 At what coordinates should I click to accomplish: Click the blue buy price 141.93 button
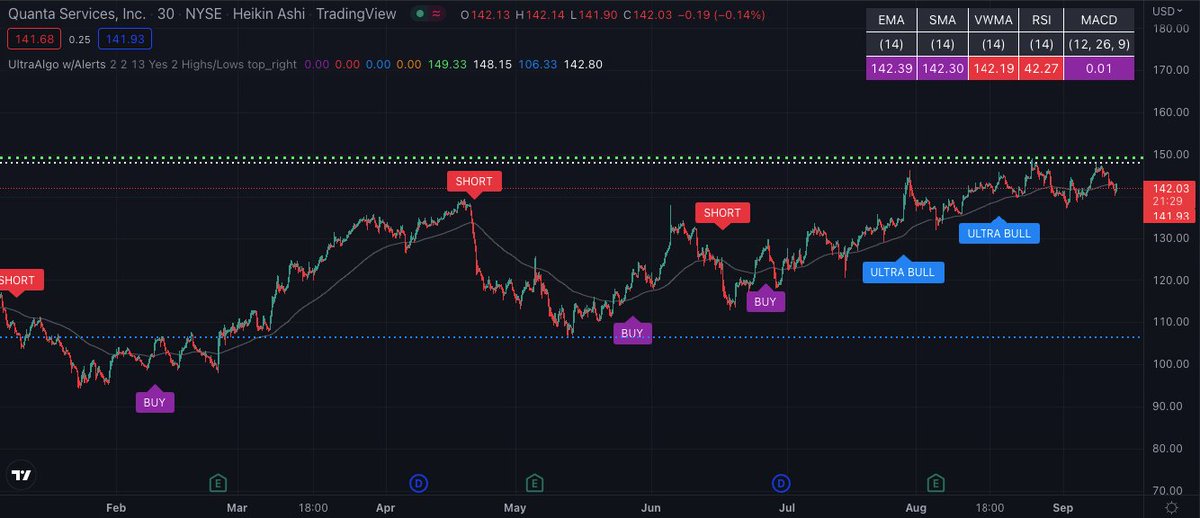[x=123, y=38]
